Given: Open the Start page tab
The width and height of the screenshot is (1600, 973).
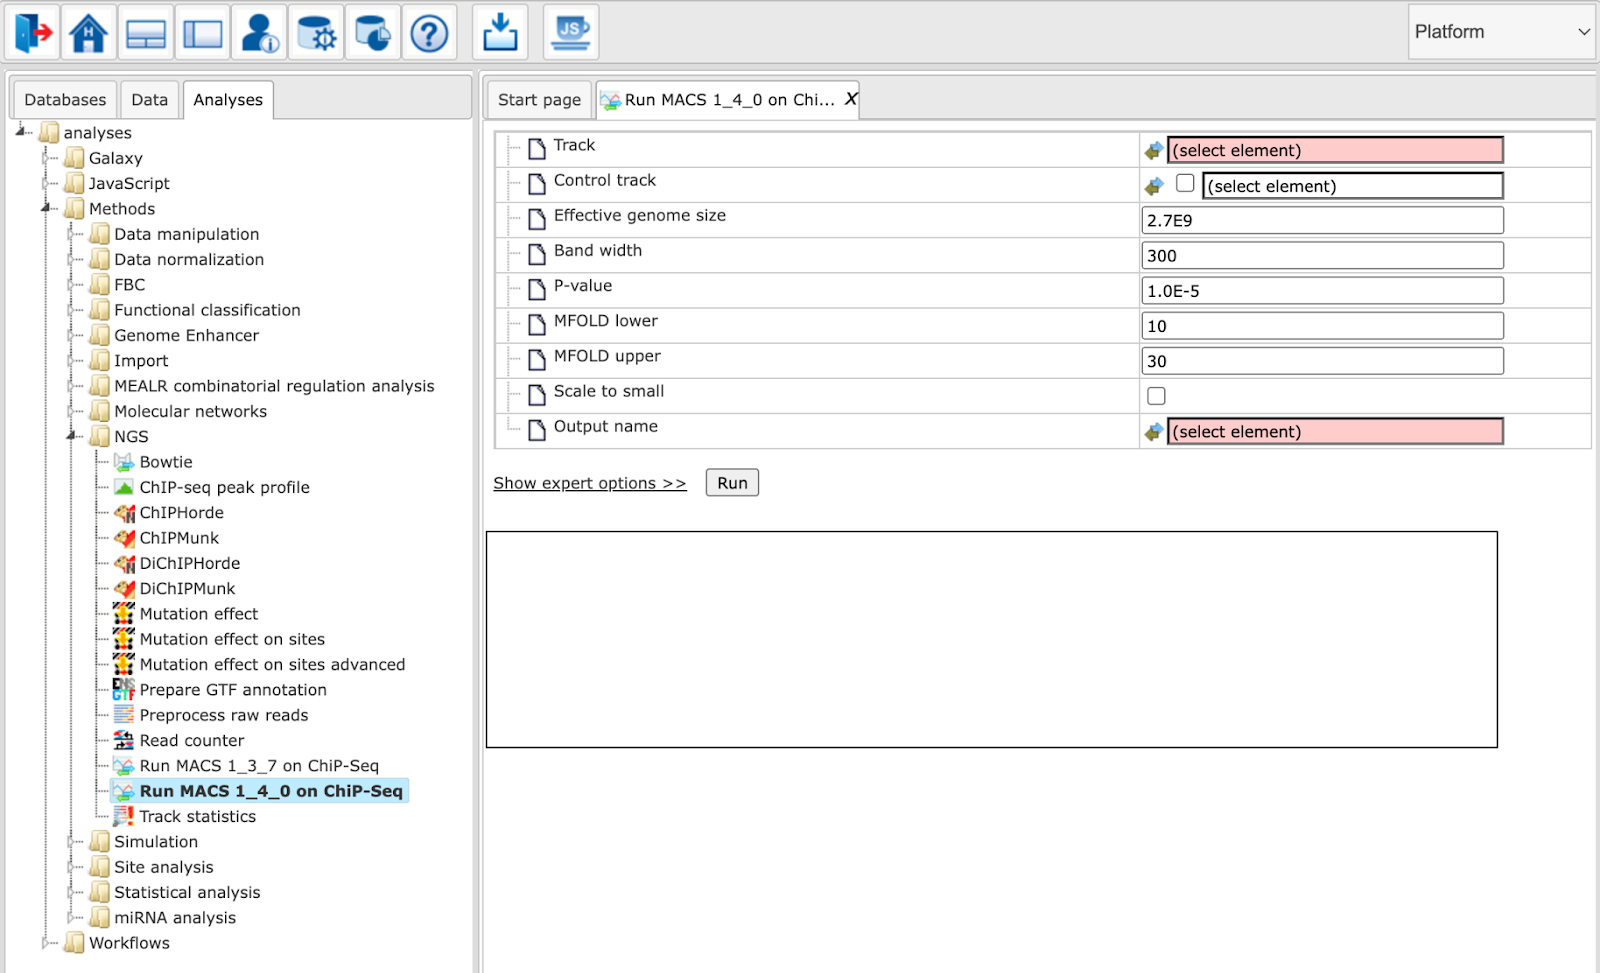Looking at the screenshot, I should coord(539,100).
